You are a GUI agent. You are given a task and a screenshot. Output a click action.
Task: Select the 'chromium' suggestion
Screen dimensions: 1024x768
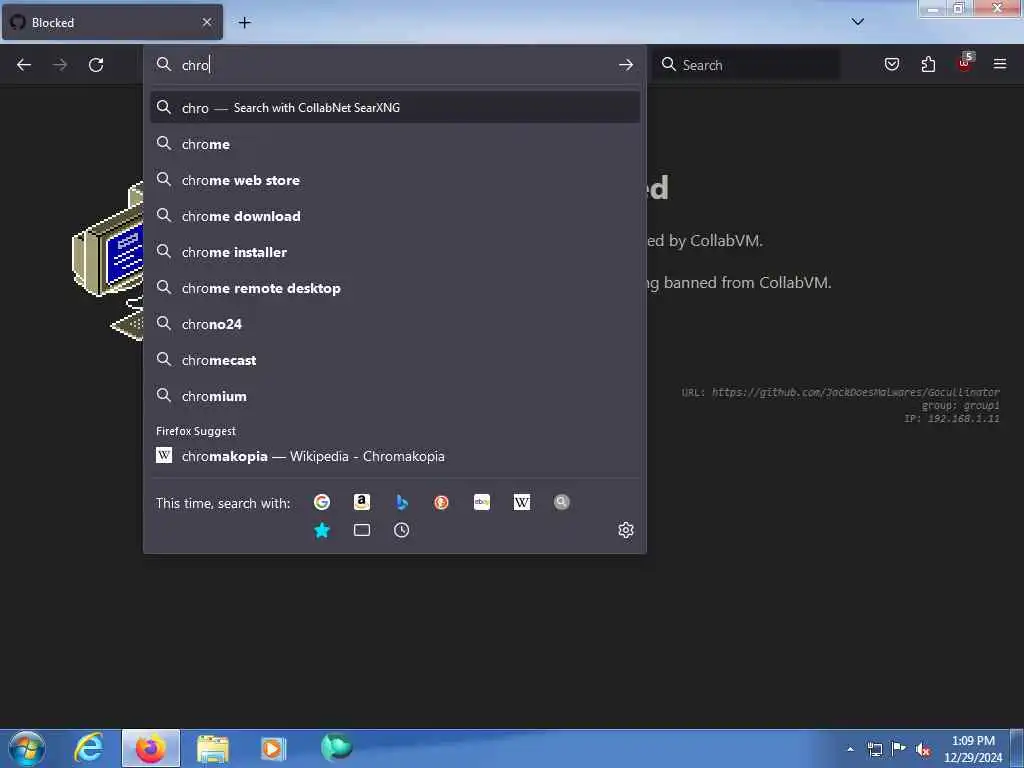pyautogui.click(x=394, y=396)
